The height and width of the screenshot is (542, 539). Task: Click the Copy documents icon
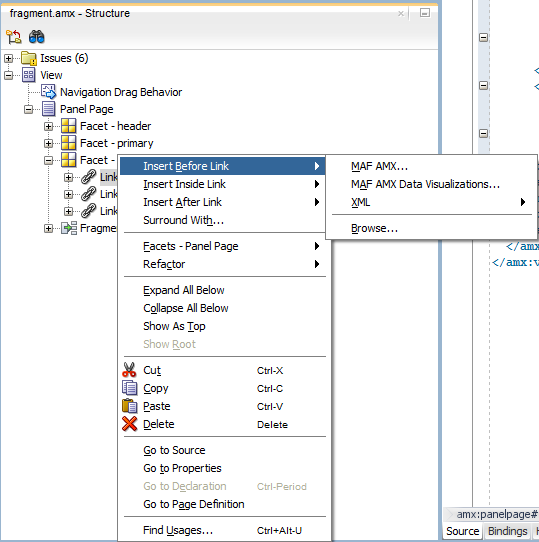129,388
